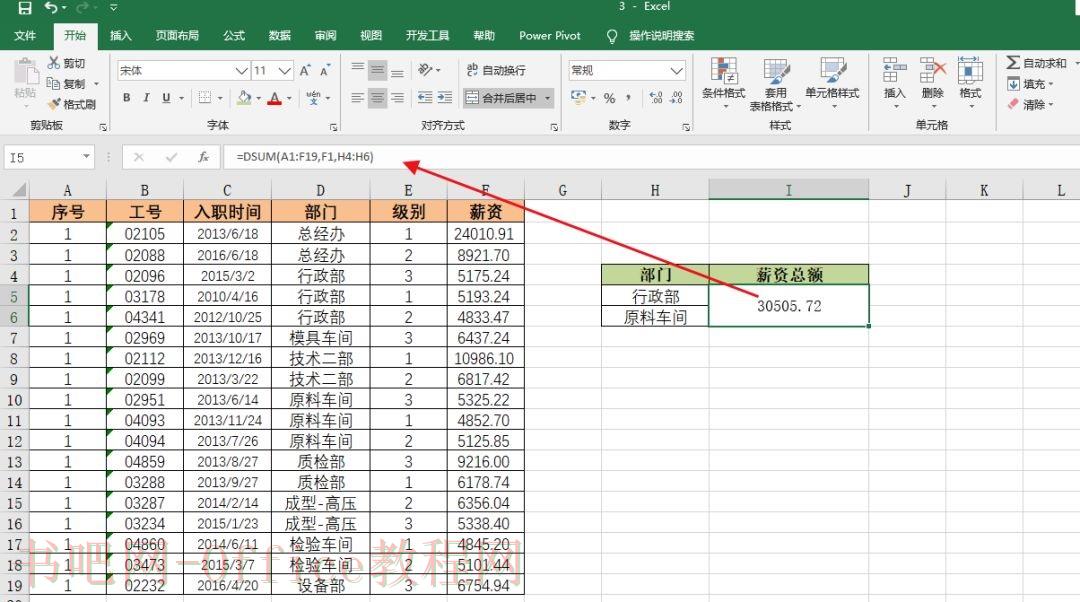The image size is (1080, 602).
Task: Open the 常规 number format dropdown
Action: click(676, 70)
